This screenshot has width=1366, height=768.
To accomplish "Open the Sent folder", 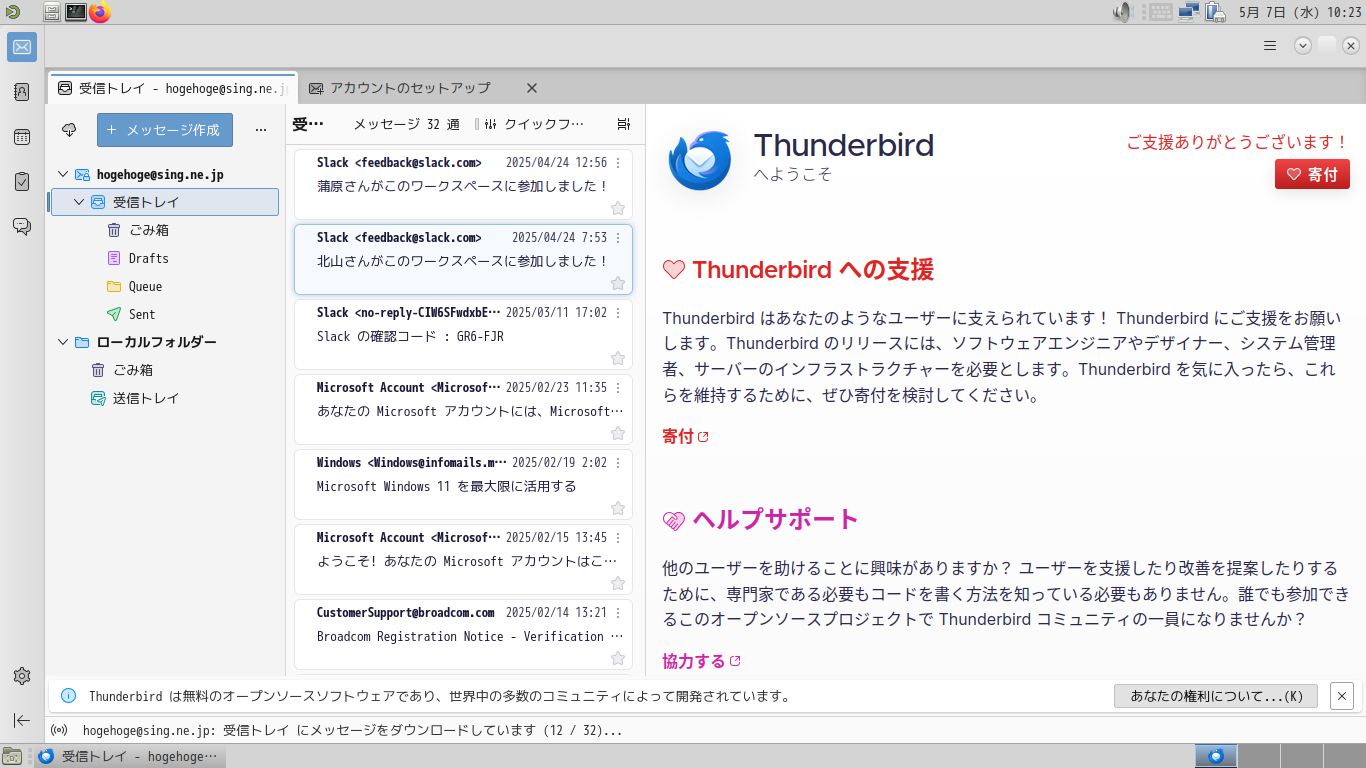I will pyautogui.click(x=142, y=314).
